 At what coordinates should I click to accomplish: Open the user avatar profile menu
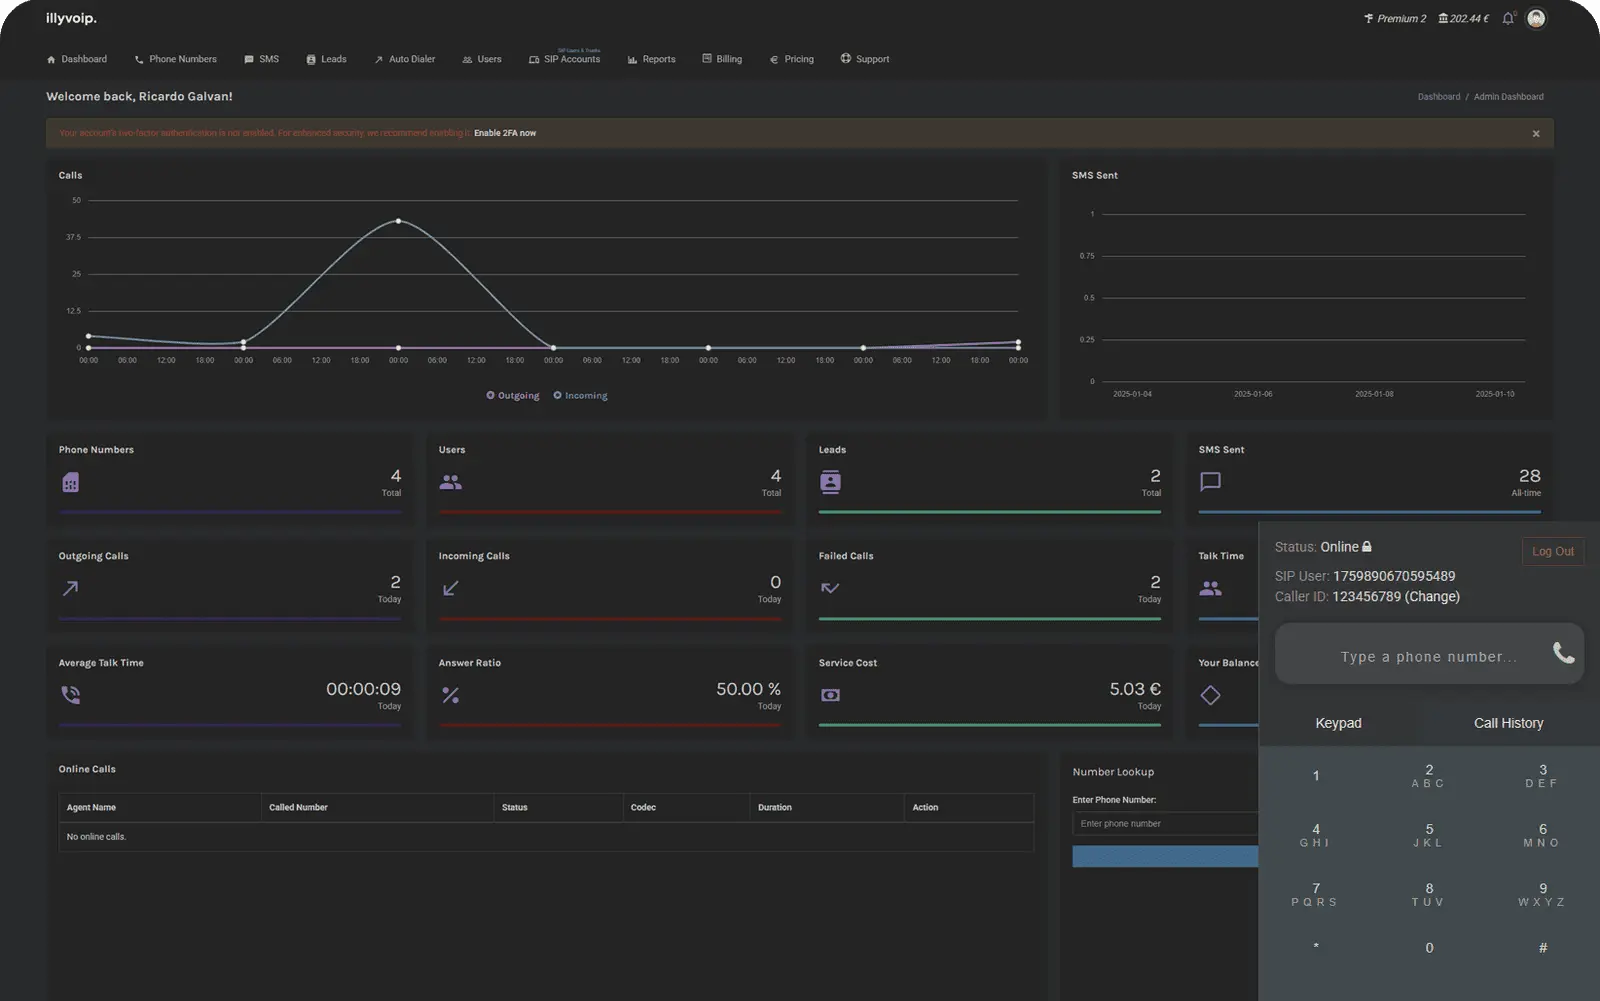tap(1536, 18)
